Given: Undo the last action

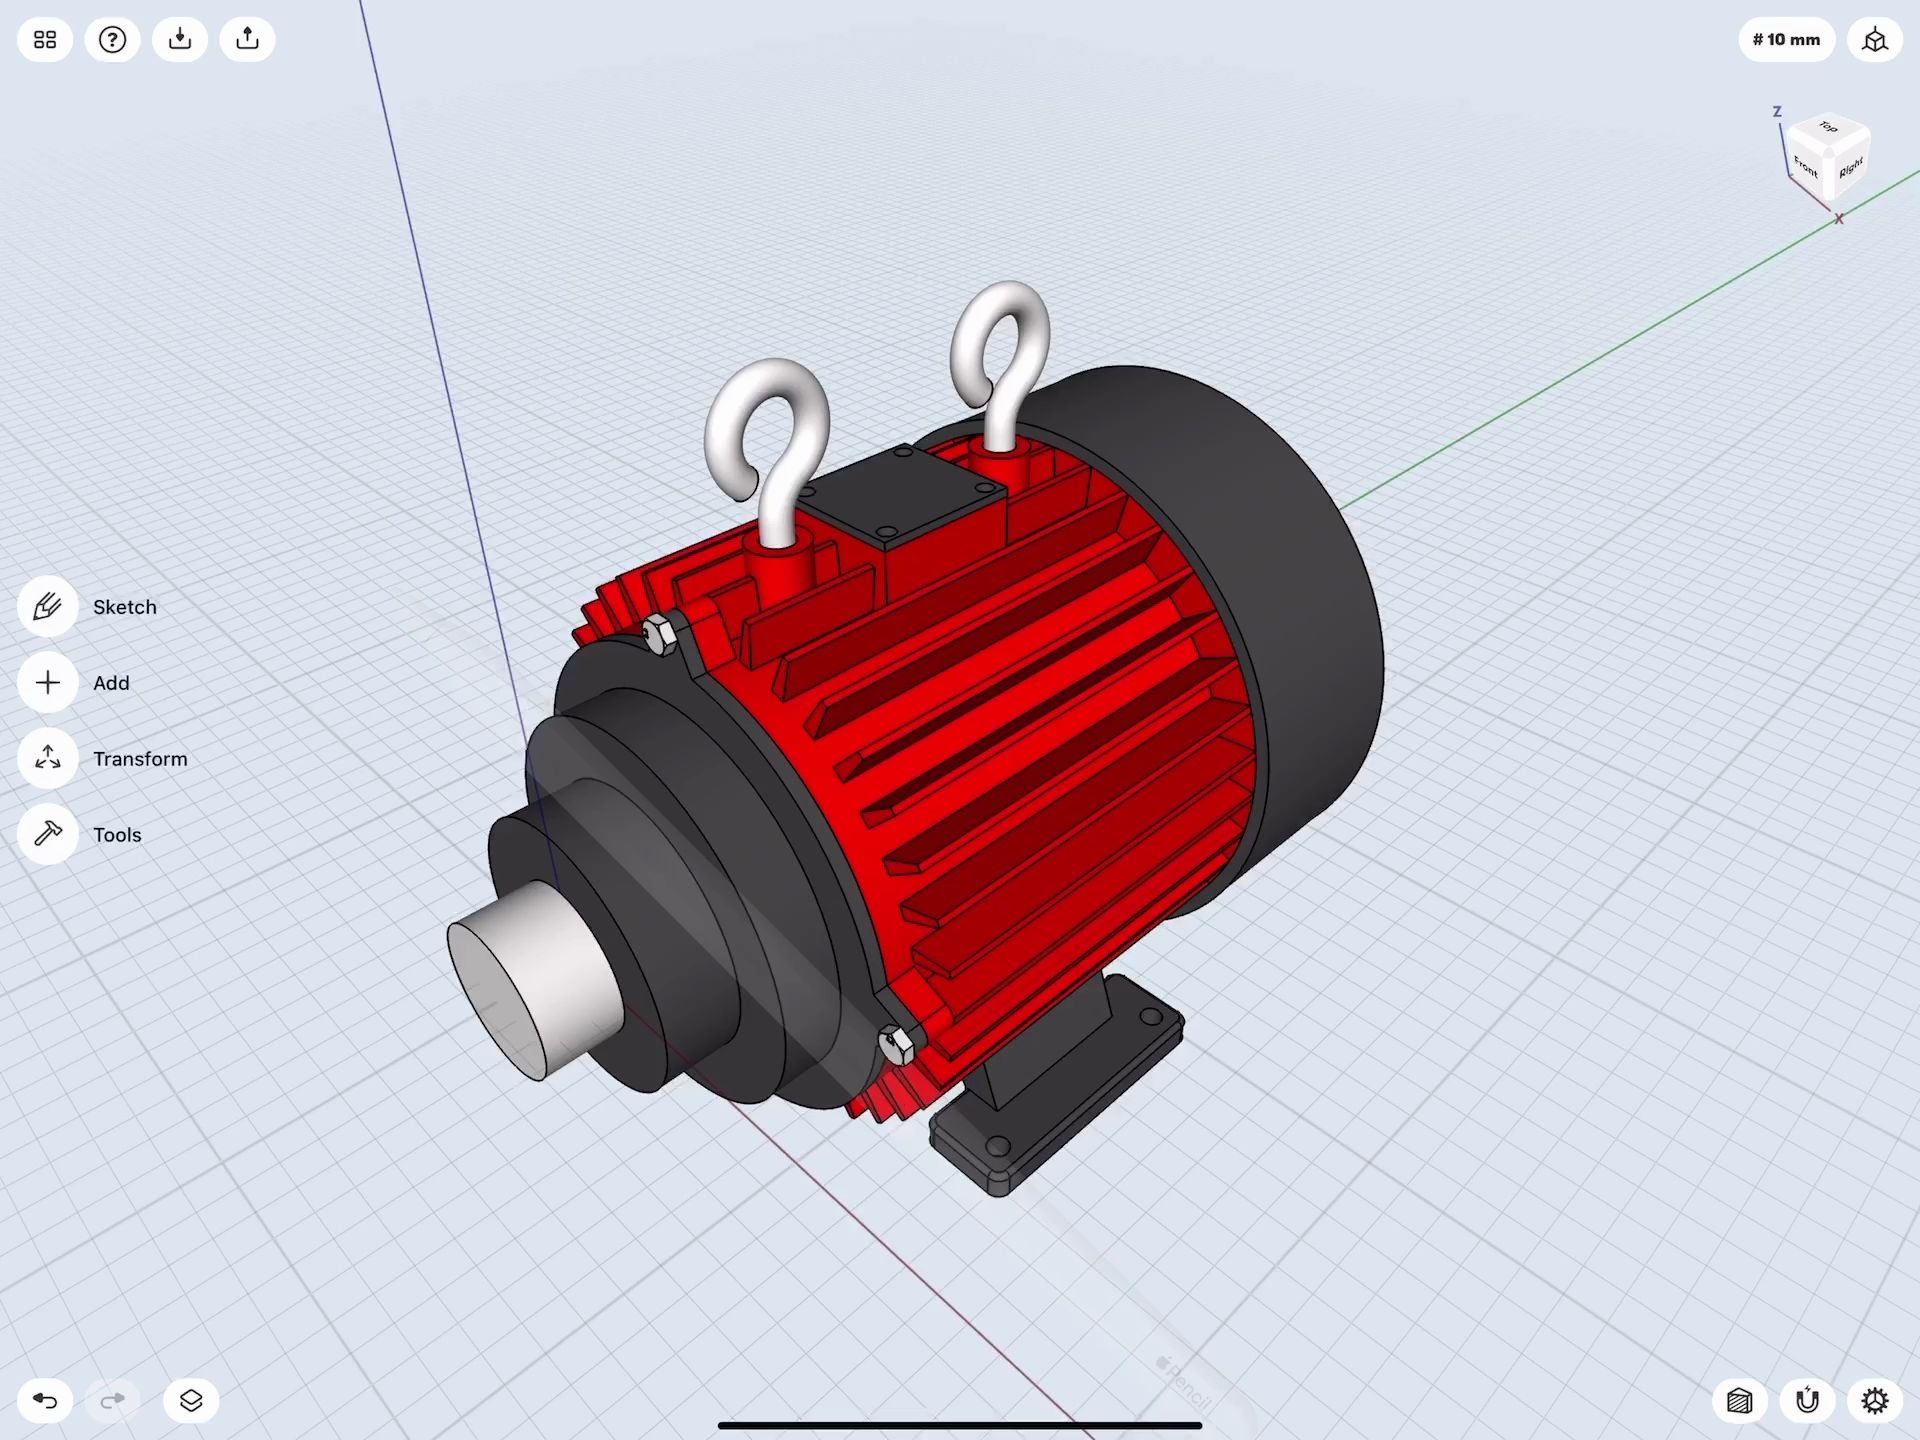Looking at the screenshot, I should (x=45, y=1400).
